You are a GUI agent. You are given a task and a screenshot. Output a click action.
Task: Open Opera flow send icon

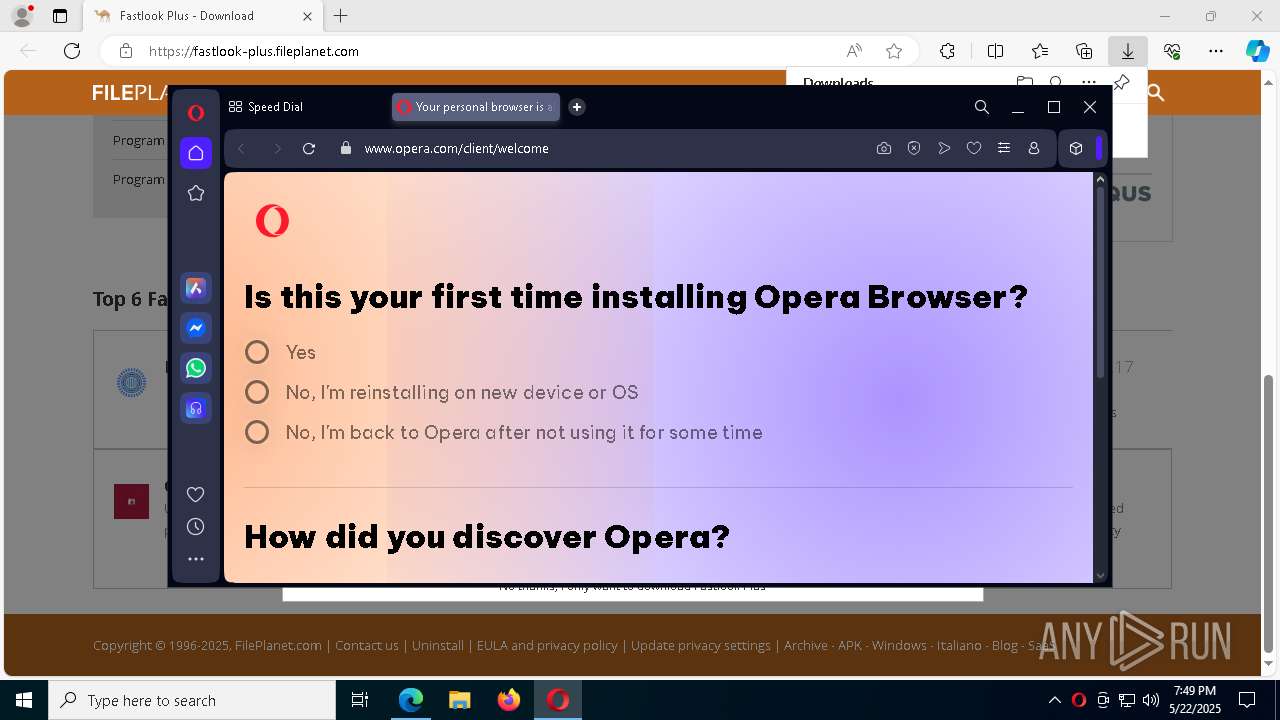pyautogui.click(x=944, y=148)
